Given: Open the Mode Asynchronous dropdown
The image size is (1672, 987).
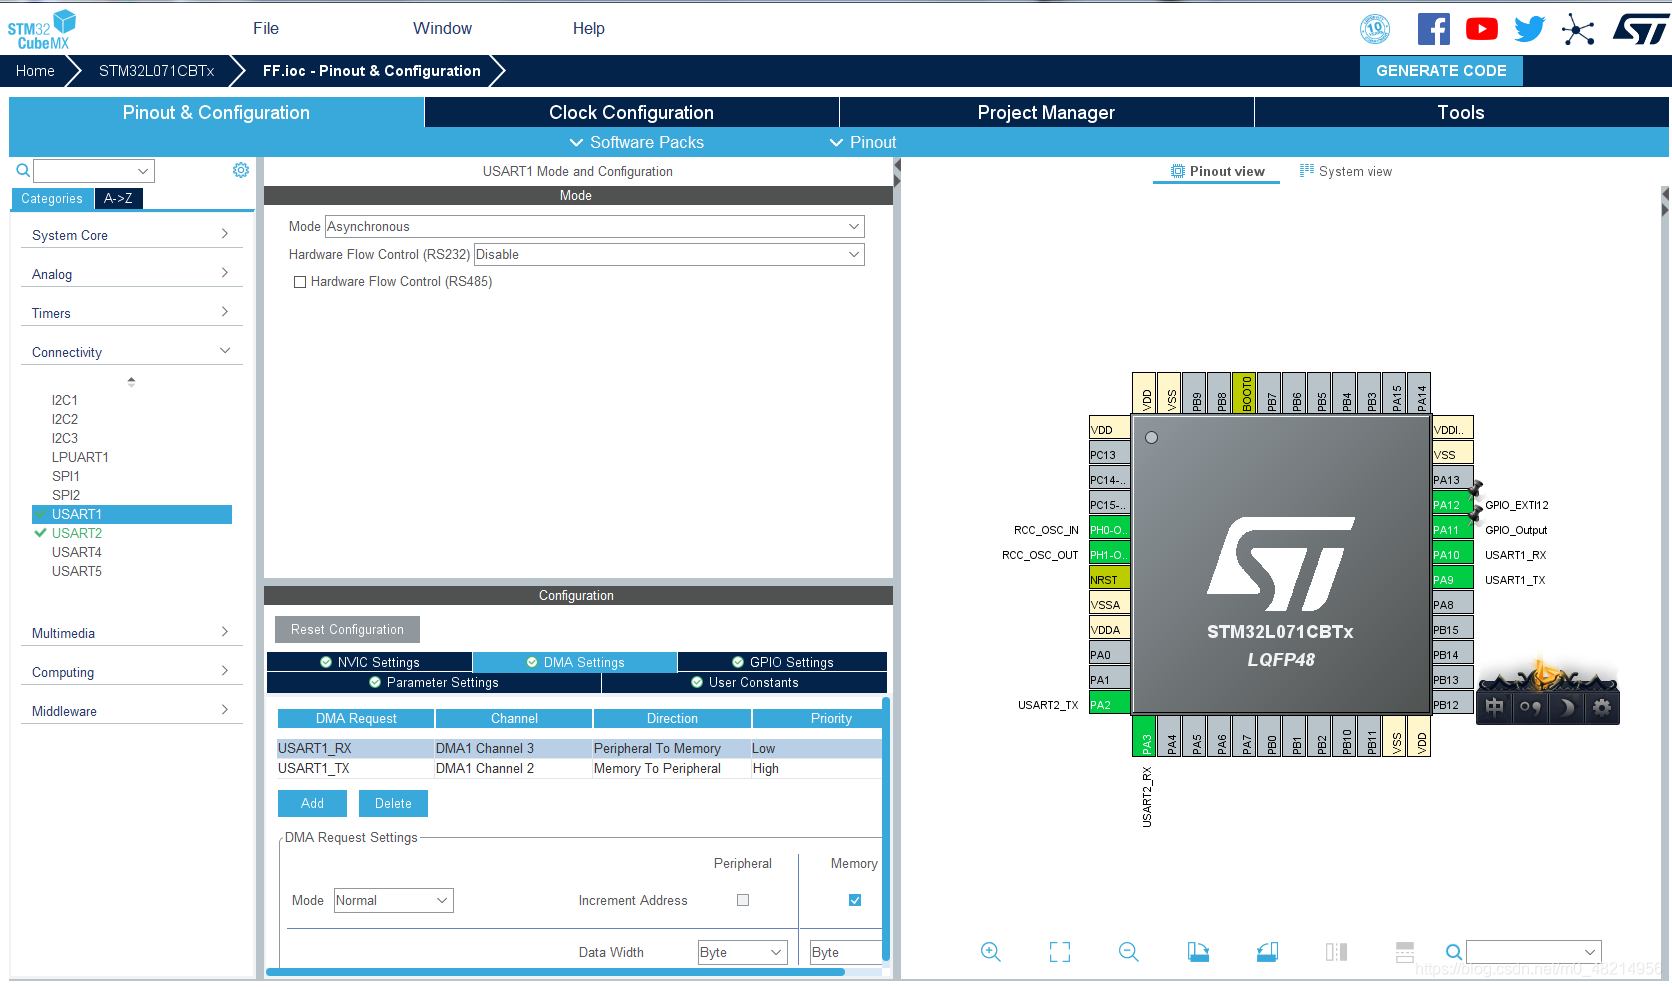Looking at the screenshot, I should (594, 227).
